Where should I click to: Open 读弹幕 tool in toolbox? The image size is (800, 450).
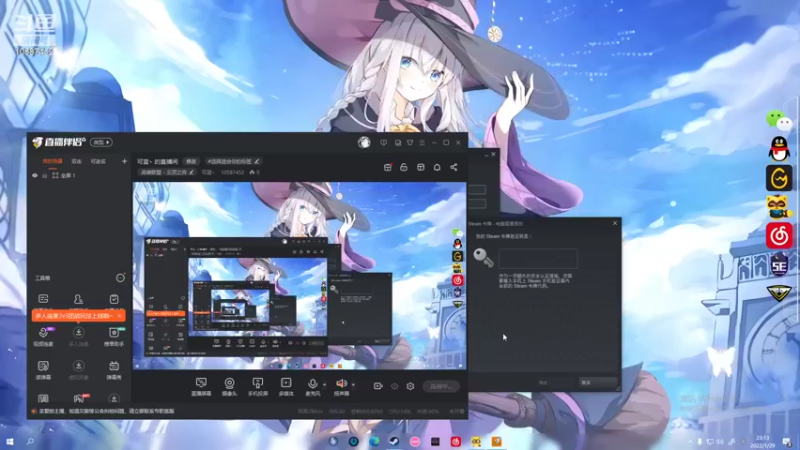43,370
